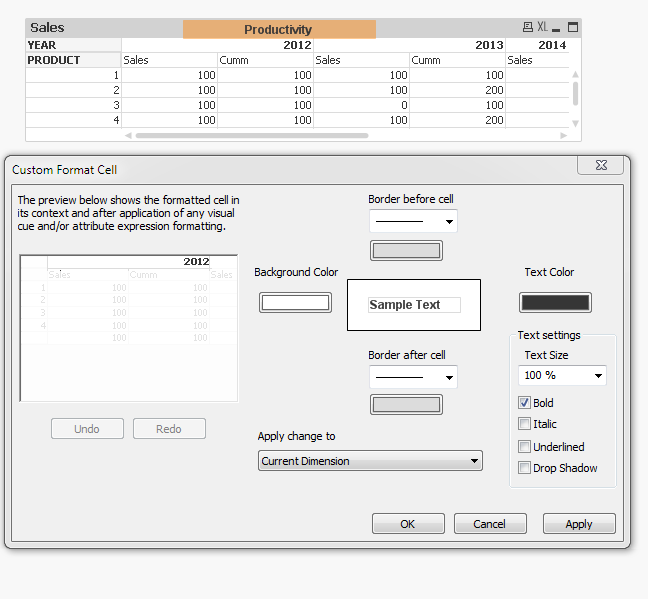Close the Custom Format Cell dialog
Screen dimensions: 648x599
point(600,166)
